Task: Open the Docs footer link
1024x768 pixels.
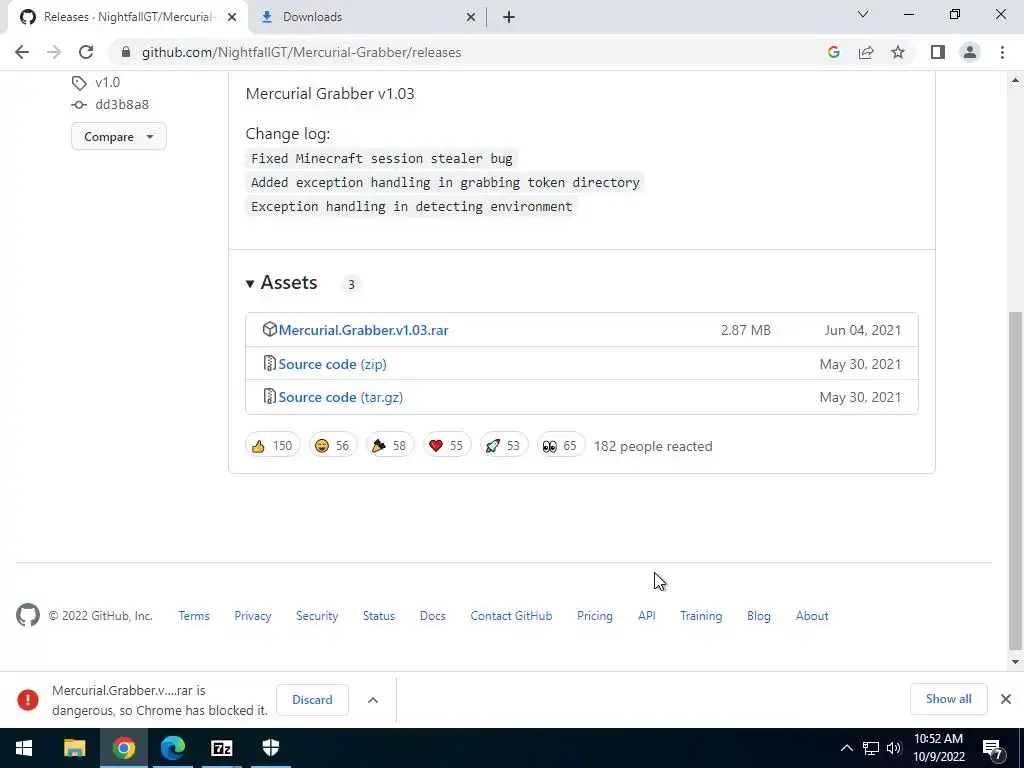Action: 432,616
